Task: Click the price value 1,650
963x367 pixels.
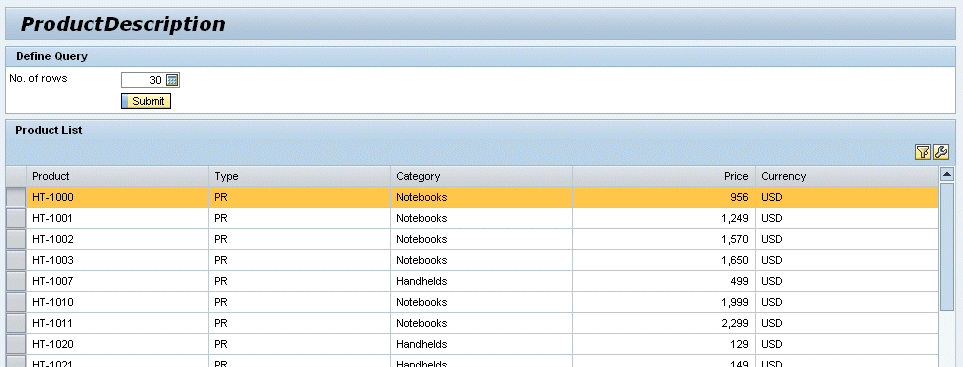Action: pyautogui.click(x=735, y=260)
